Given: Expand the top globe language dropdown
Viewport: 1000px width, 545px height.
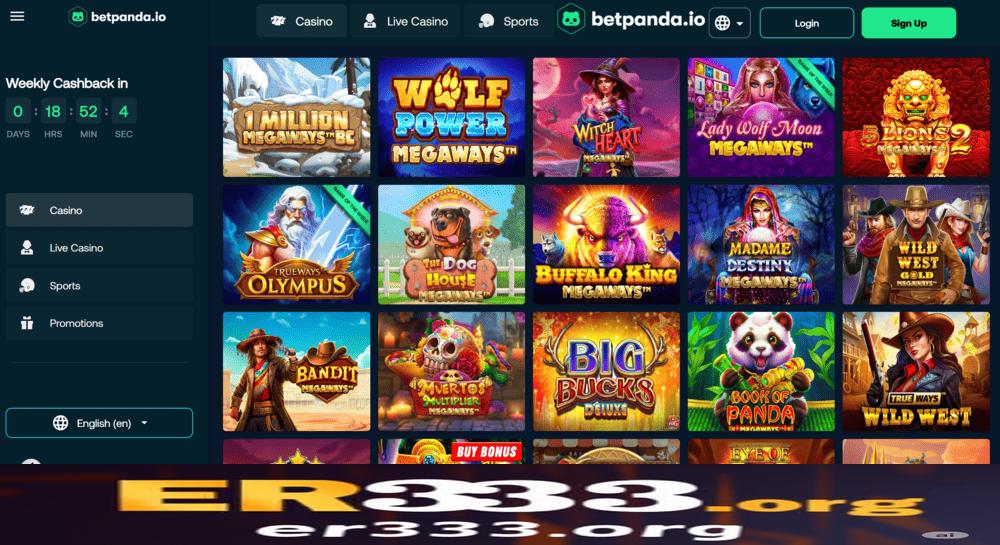Looking at the screenshot, I should point(729,23).
